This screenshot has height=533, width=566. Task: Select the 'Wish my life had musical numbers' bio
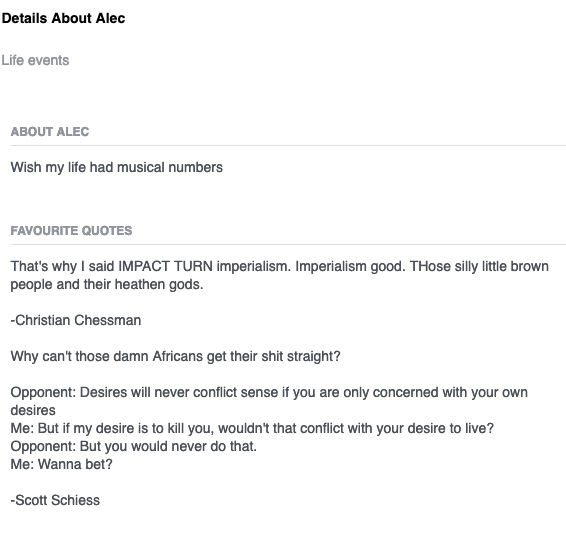(117, 167)
